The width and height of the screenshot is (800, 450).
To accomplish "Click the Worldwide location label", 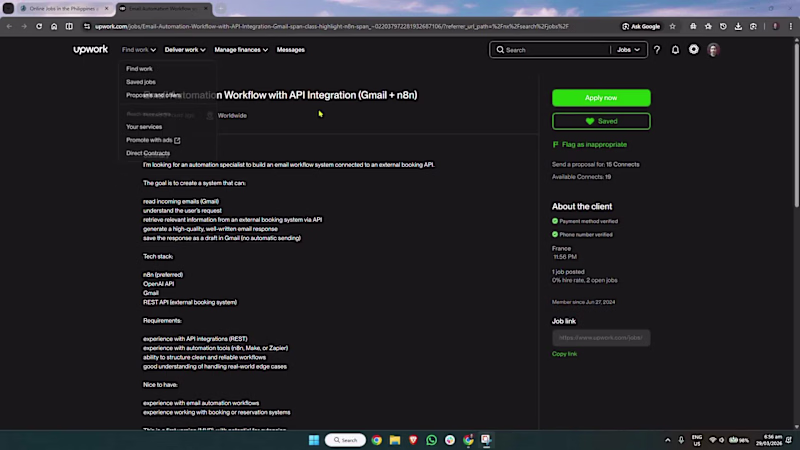I will [x=232, y=115].
